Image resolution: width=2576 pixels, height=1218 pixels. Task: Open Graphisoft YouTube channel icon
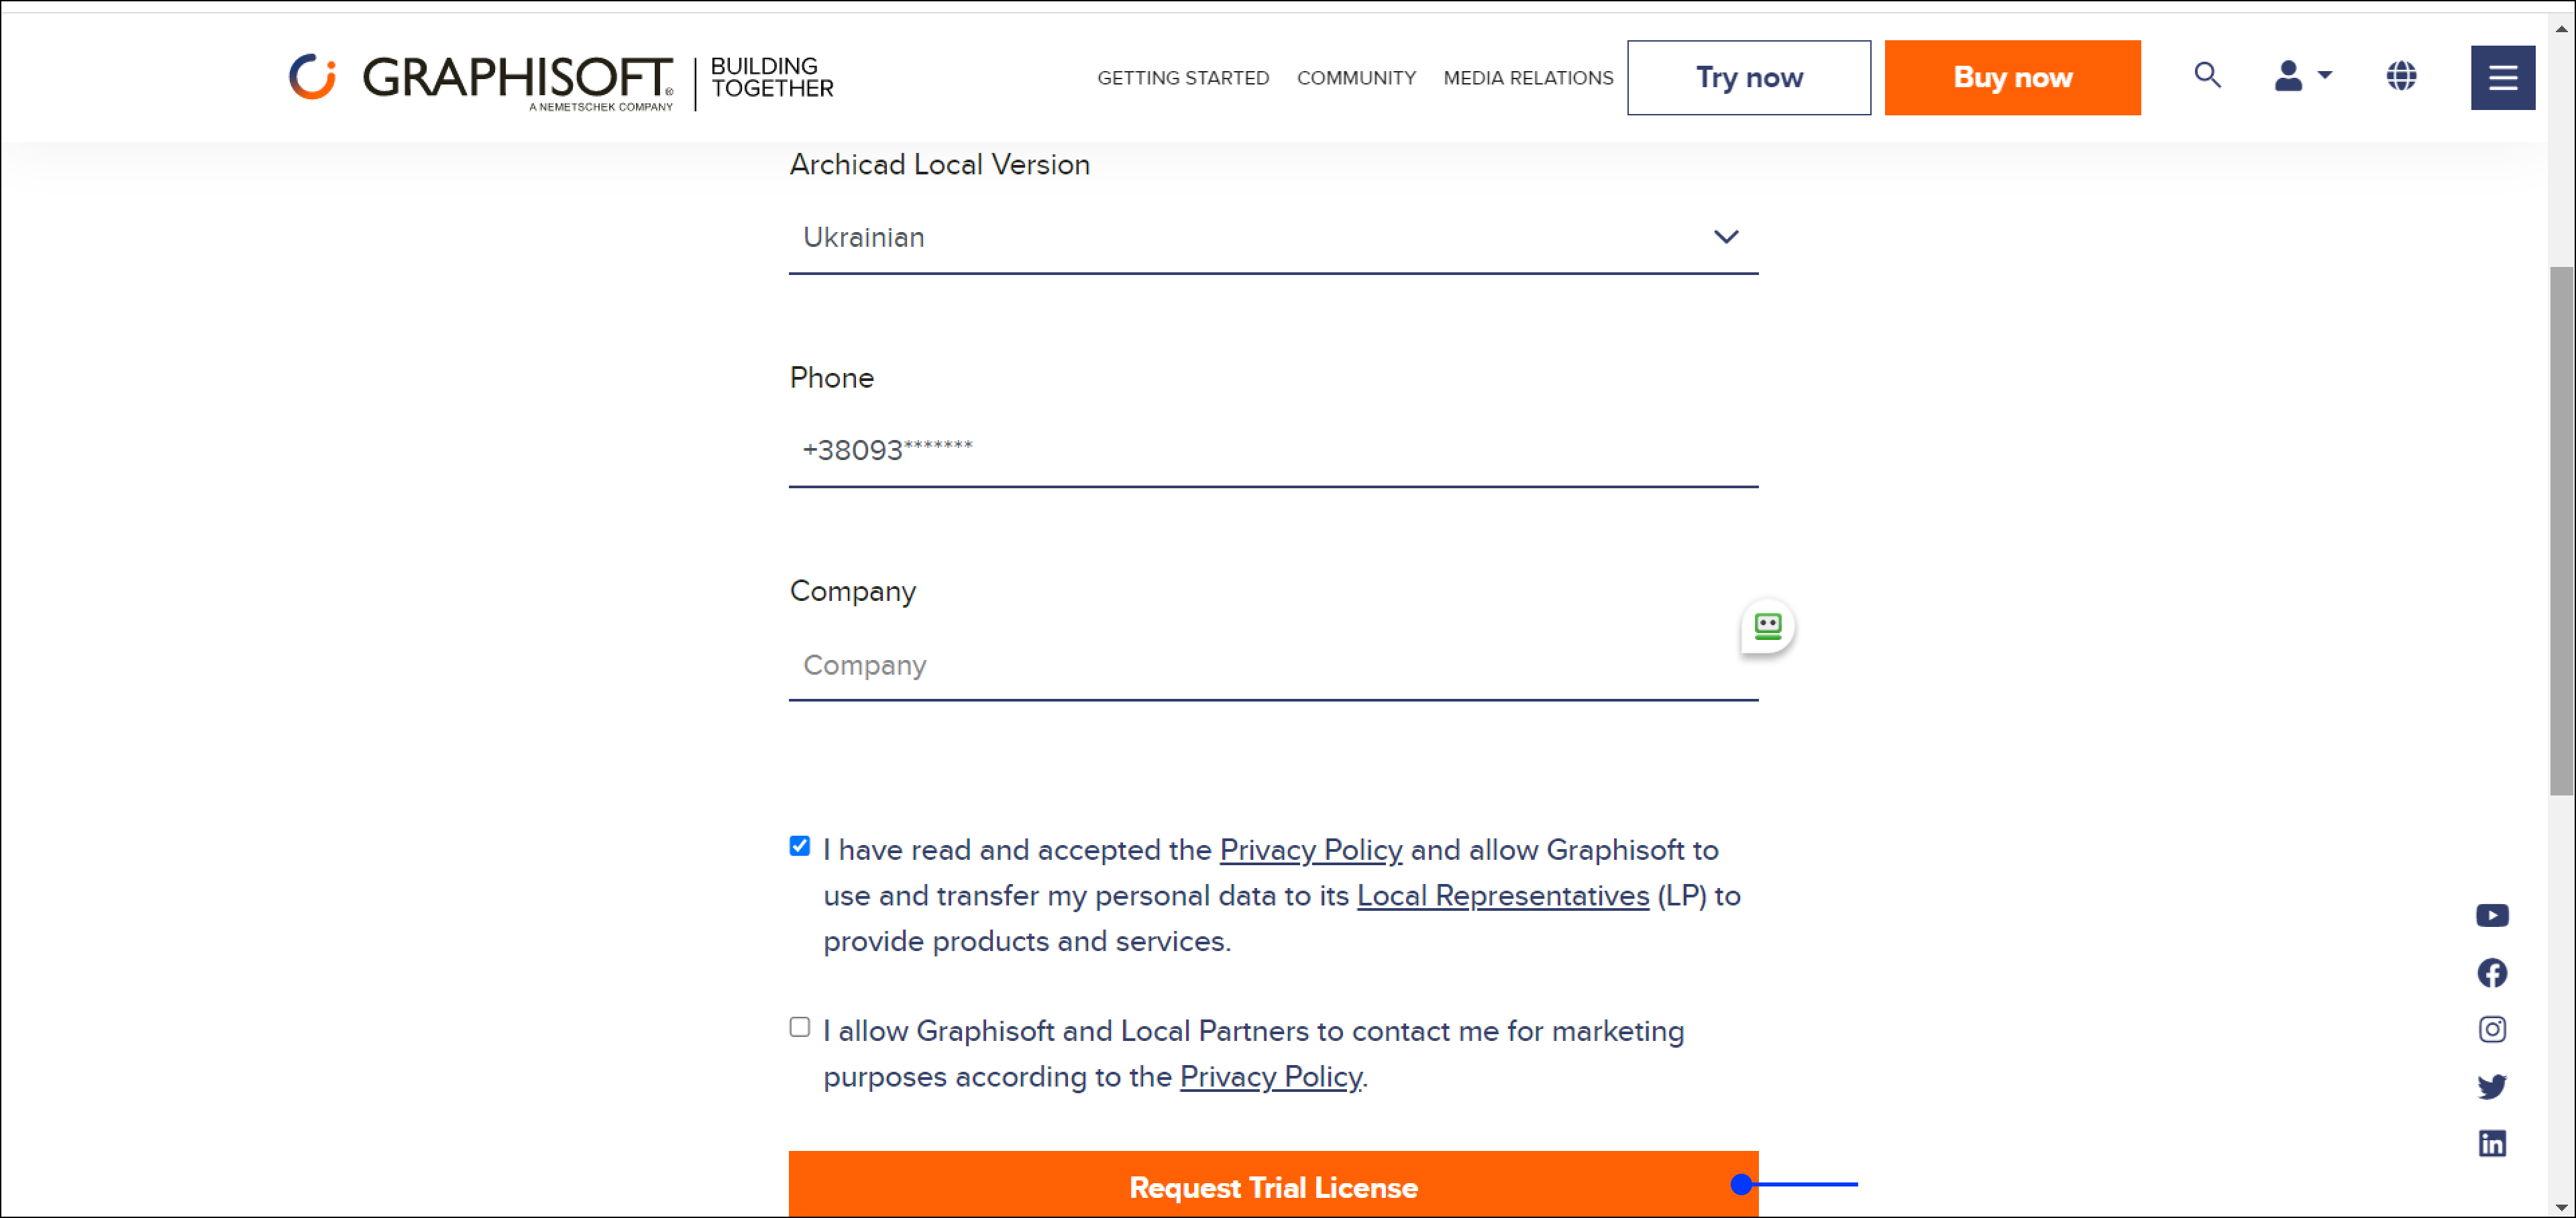[2491, 915]
